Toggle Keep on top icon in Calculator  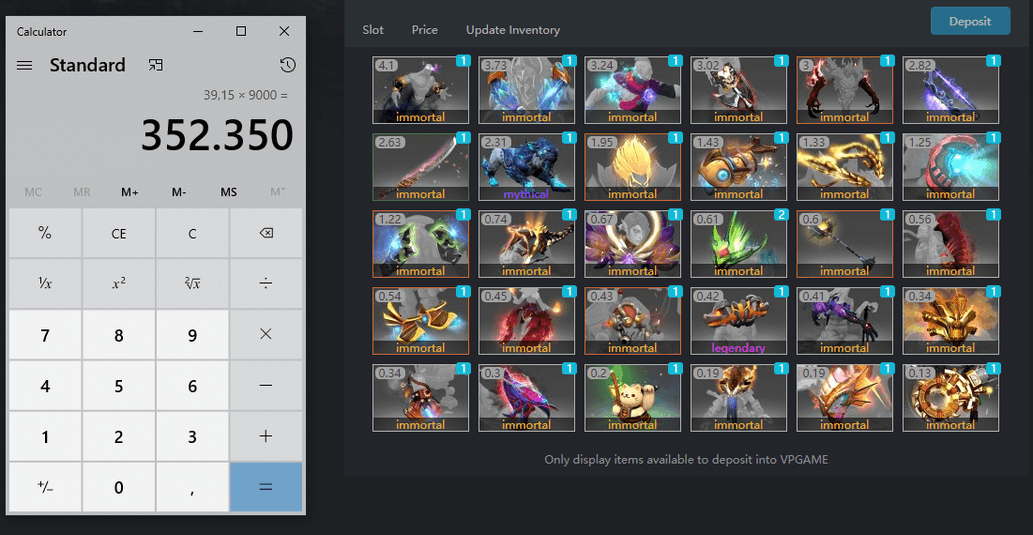click(155, 65)
